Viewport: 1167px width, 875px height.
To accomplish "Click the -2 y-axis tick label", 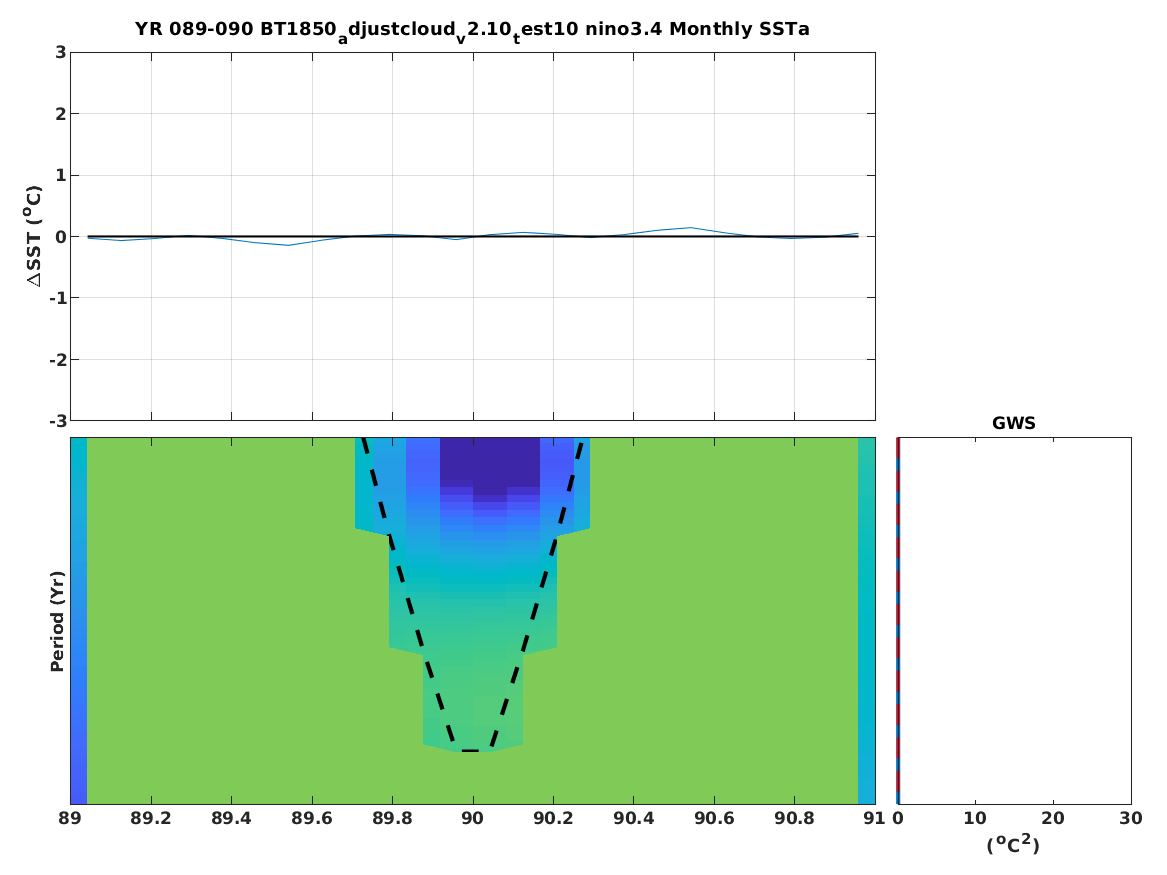I will click(57, 360).
